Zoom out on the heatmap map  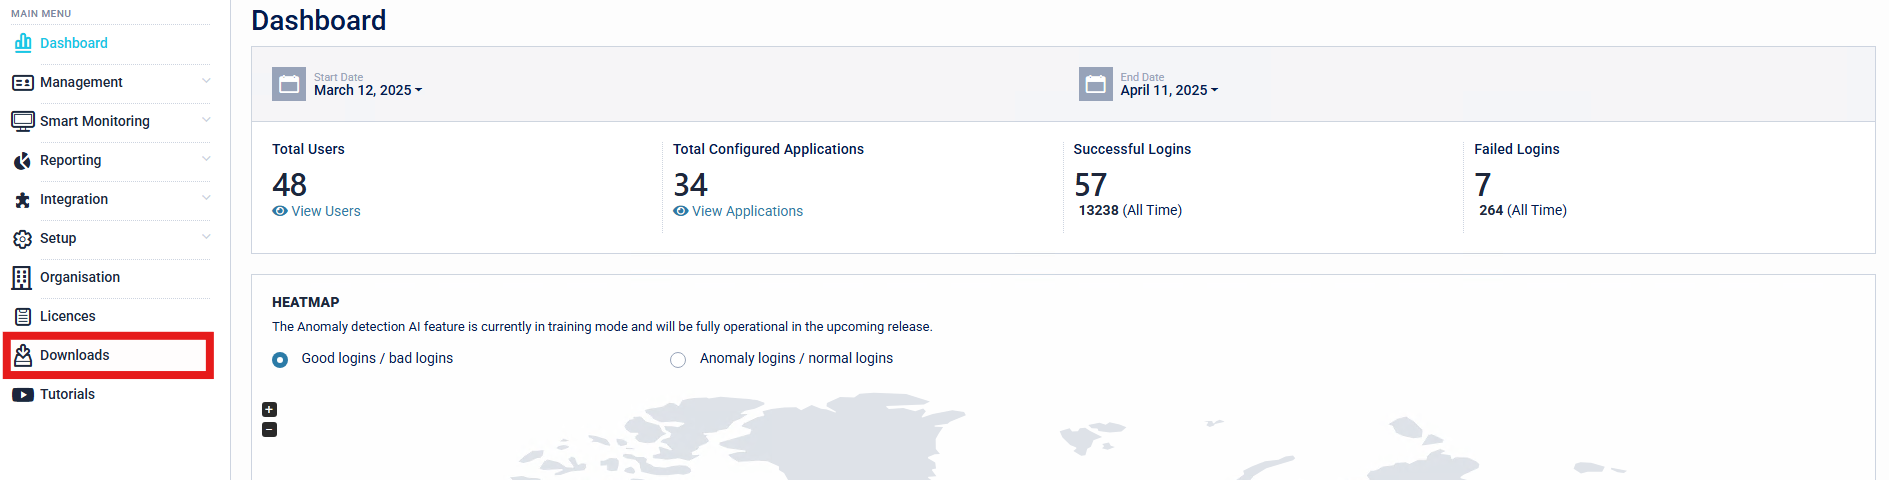pos(269,430)
